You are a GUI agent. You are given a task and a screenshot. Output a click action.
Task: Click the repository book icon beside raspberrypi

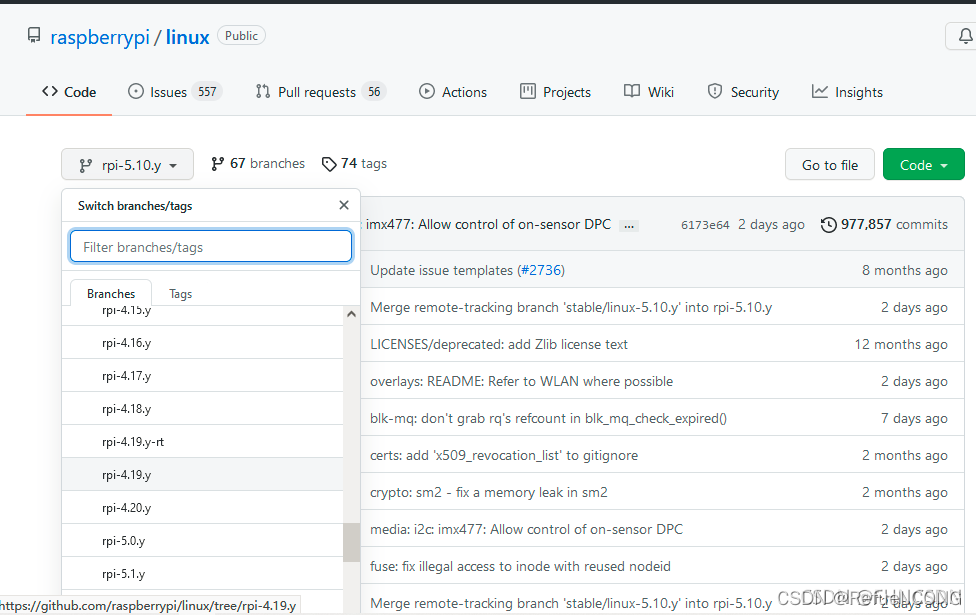point(34,35)
